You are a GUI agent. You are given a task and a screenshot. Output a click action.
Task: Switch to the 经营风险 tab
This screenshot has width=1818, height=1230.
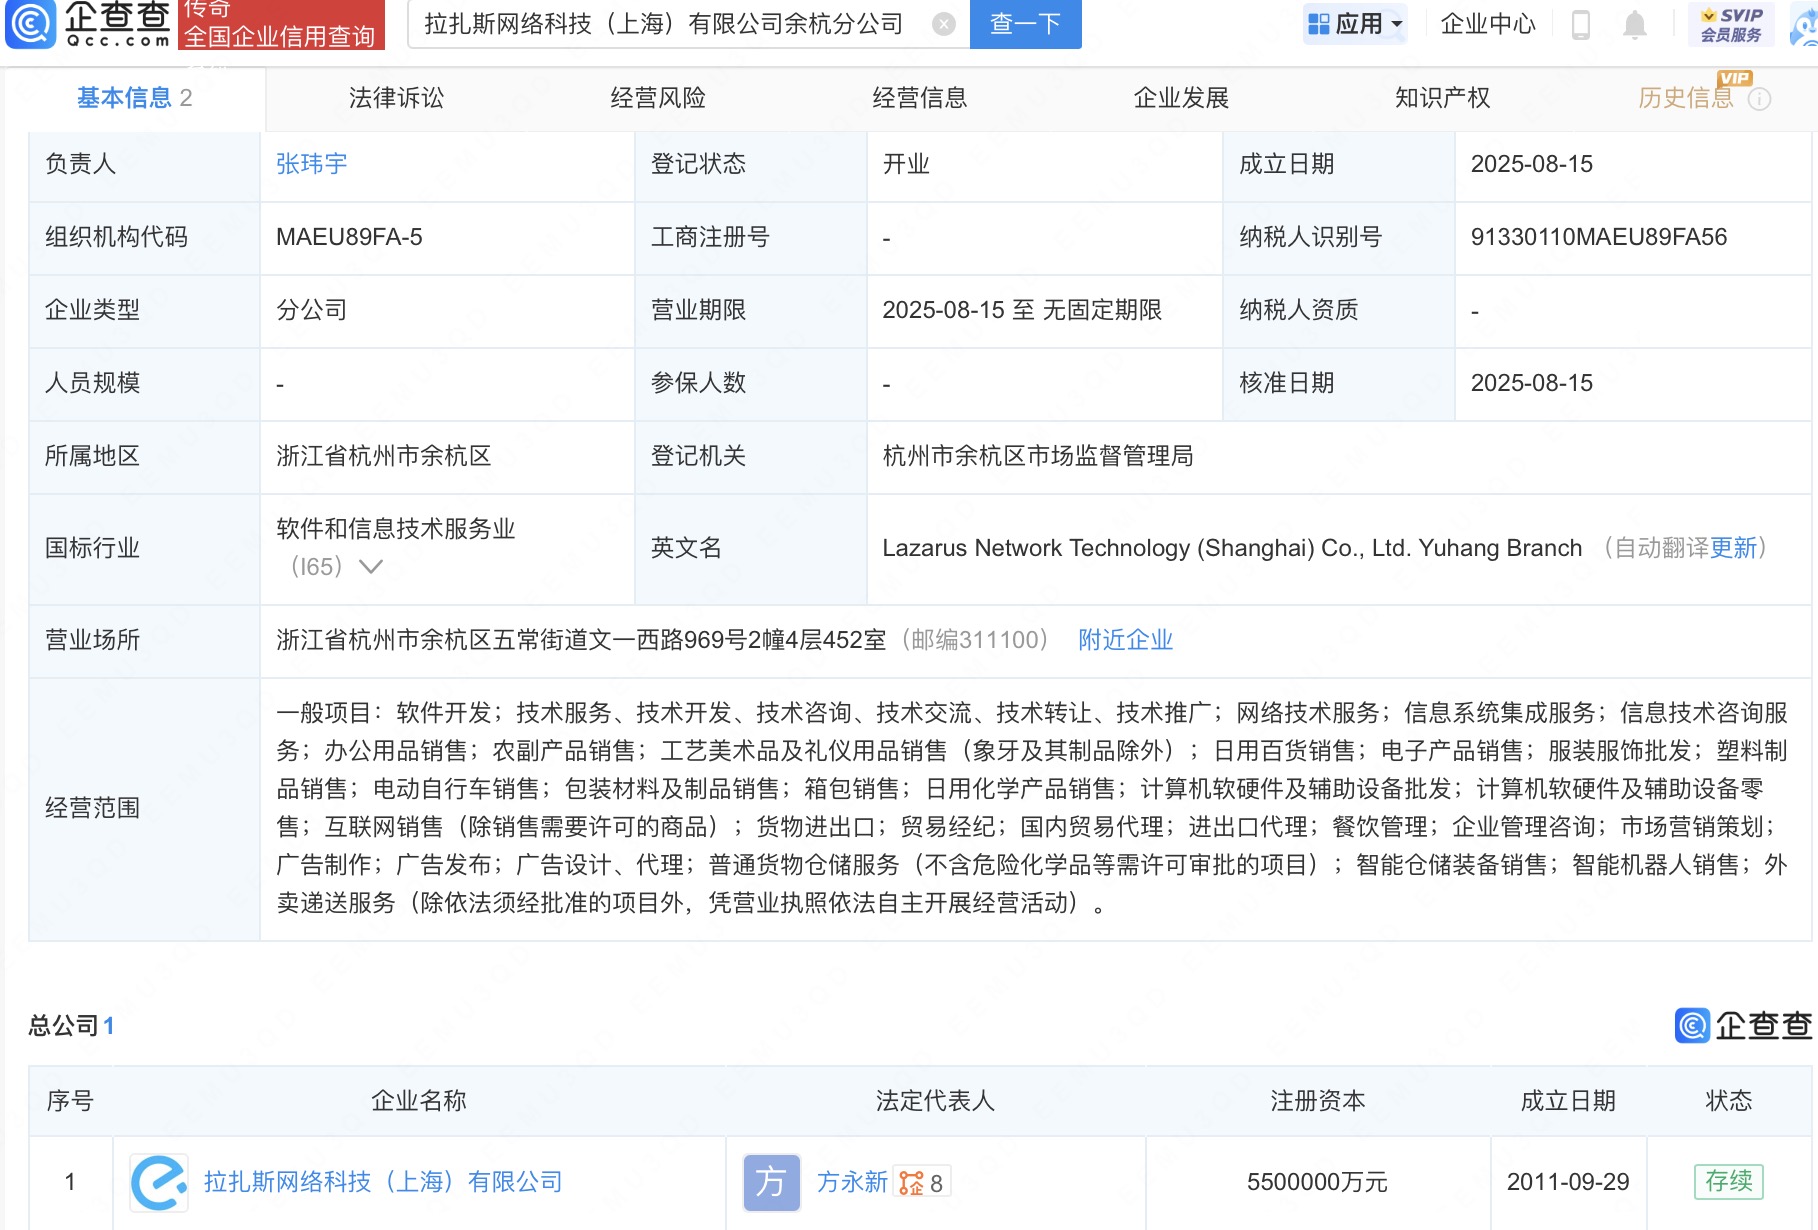tap(658, 98)
